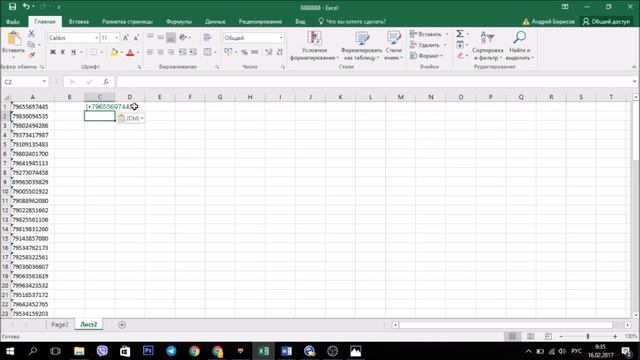Viewport: 640px width, 360px height.
Task: Select the Format Painter brush
Action: (31, 55)
